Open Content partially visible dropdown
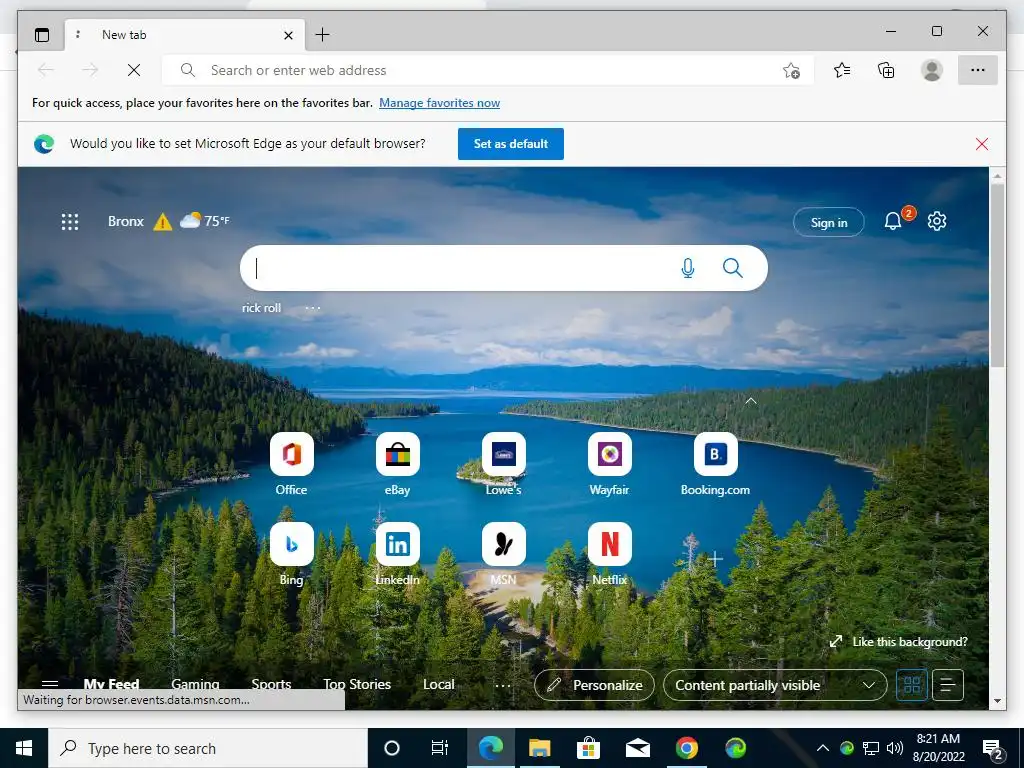 pos(775,685)
